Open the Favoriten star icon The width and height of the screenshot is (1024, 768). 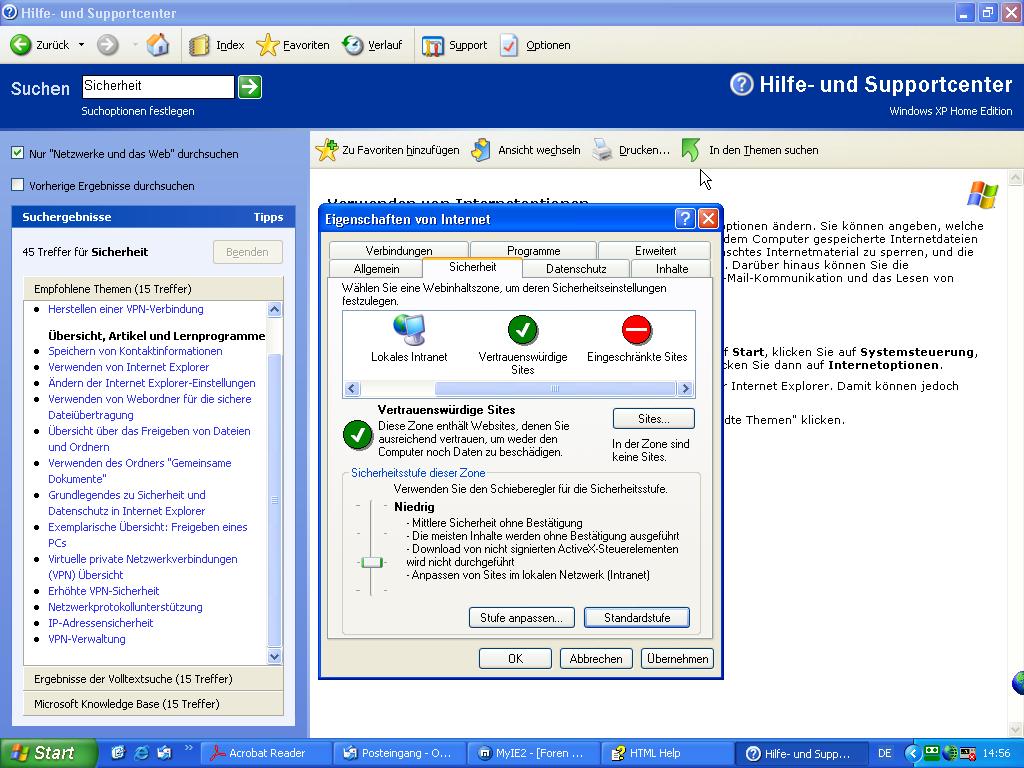267,45
